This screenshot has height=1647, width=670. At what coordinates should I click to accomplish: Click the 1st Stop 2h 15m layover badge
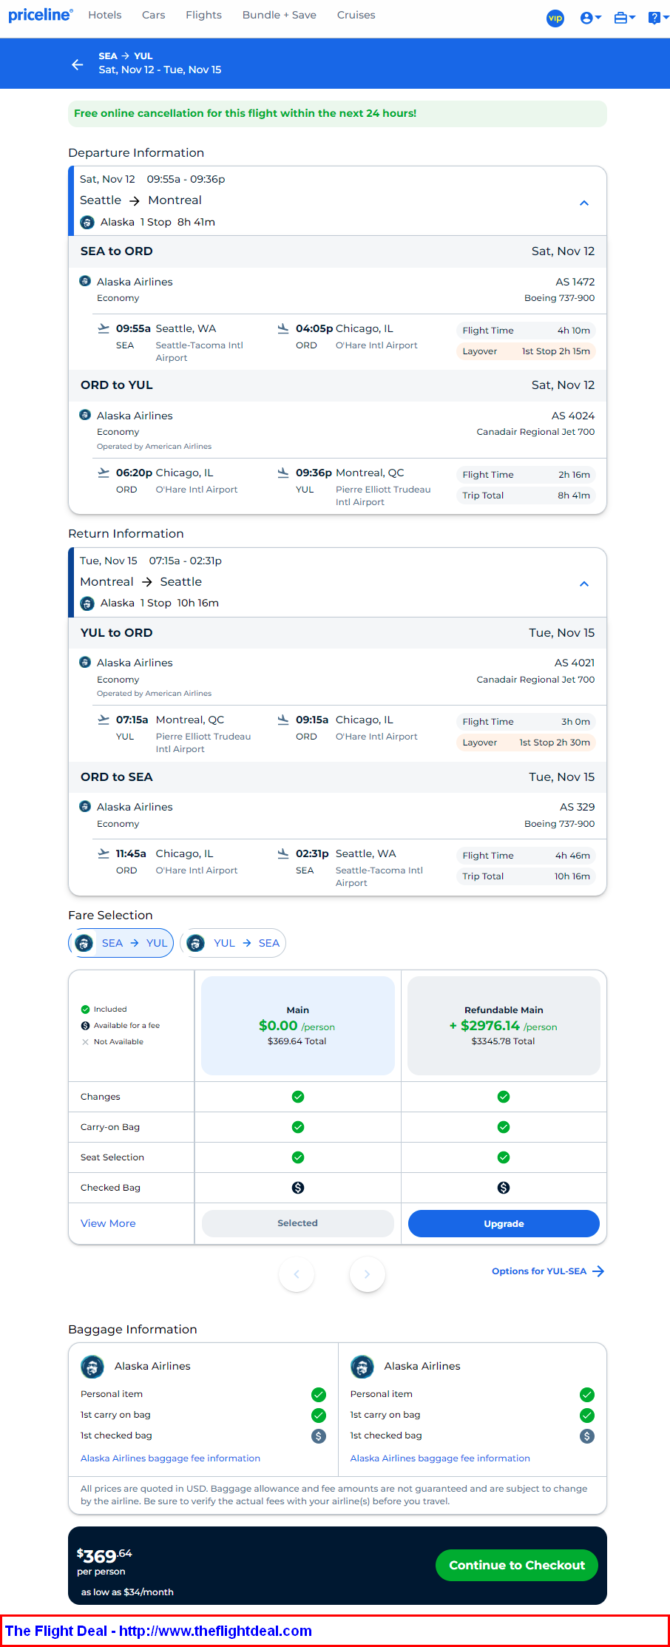[526, 351]
